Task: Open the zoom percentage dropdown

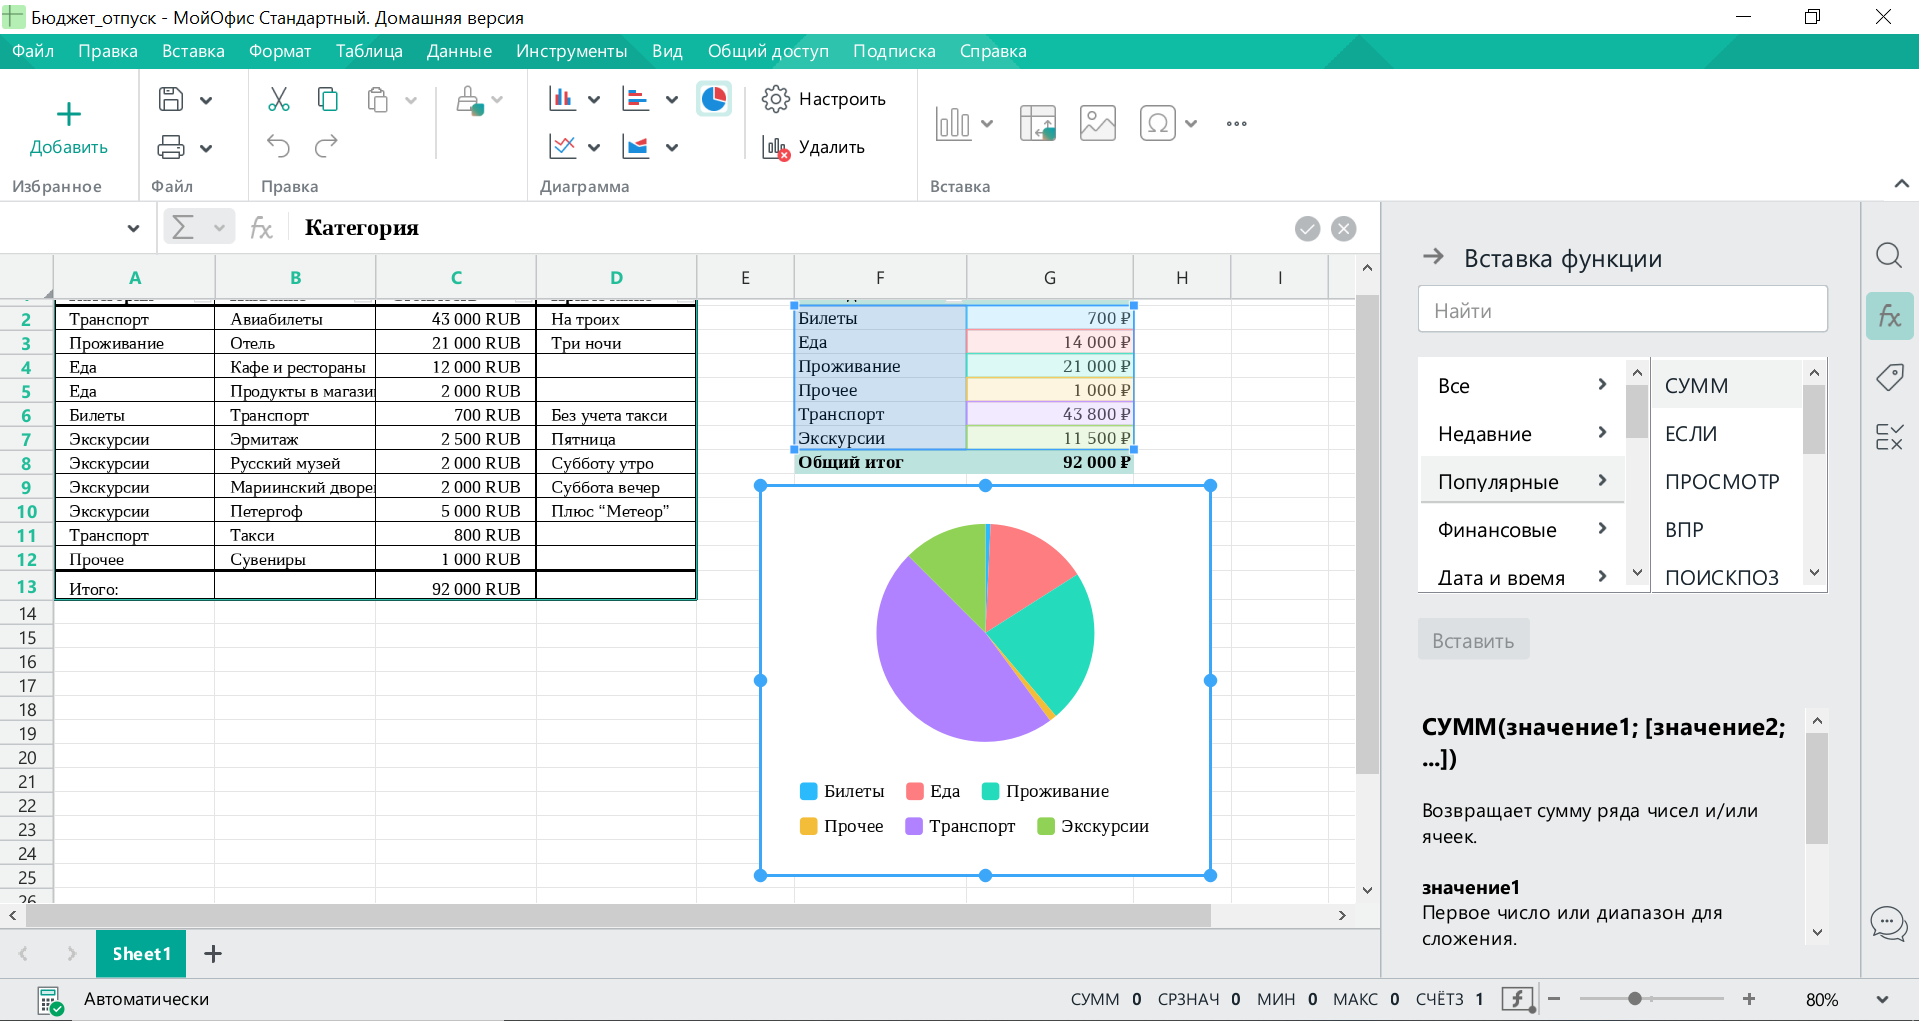Action: [1882, 999]
